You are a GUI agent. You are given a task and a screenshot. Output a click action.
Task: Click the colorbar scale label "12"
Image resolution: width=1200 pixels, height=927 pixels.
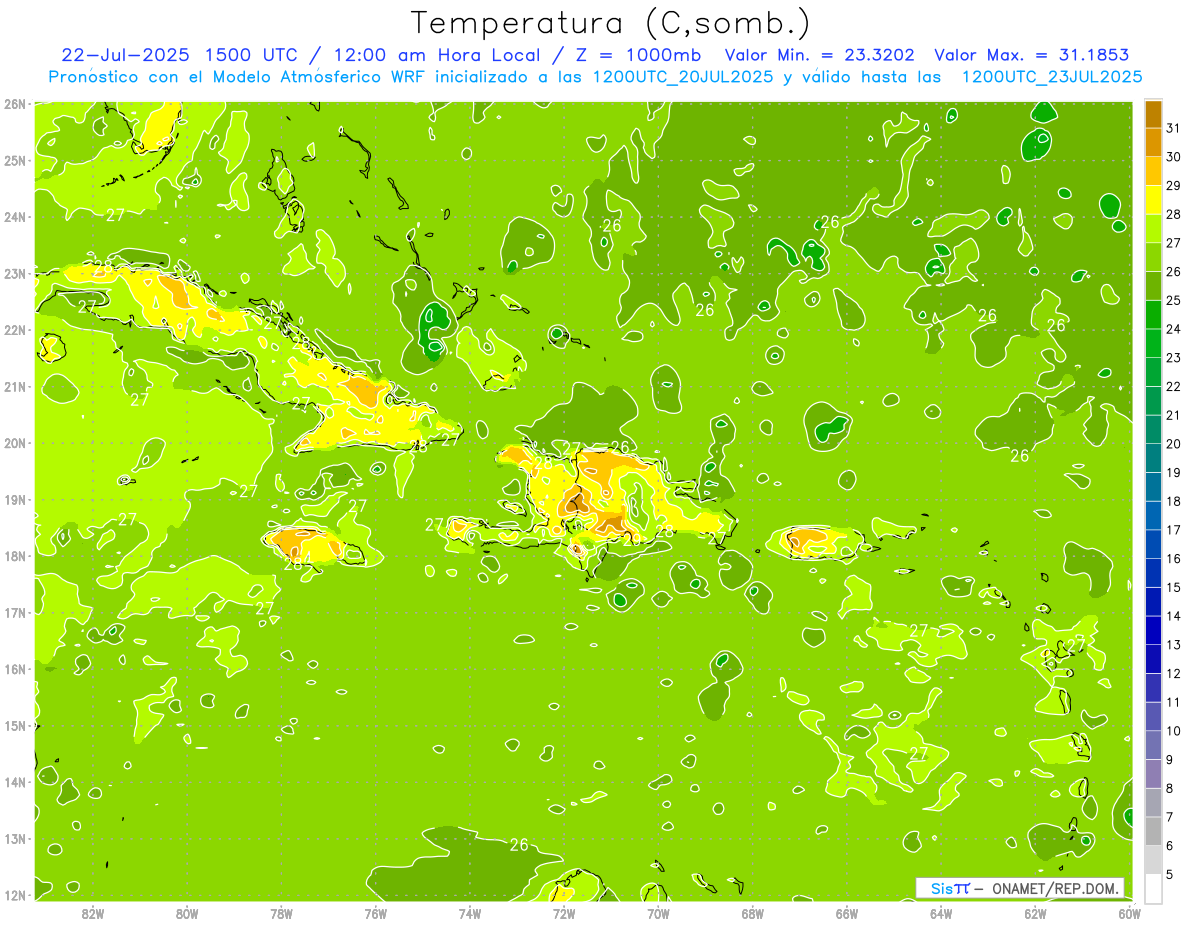pyautogui.click(x=1173, y=673)
